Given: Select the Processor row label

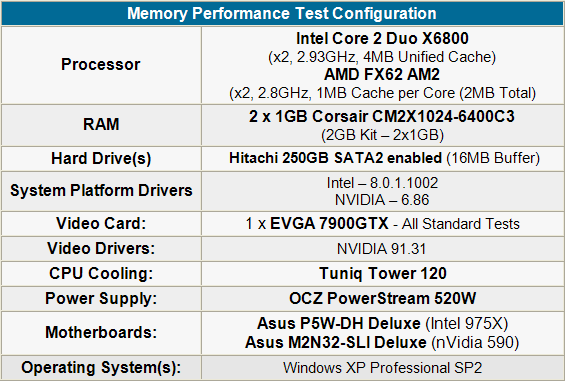Looking at the screenshot, I should [101, 65].
